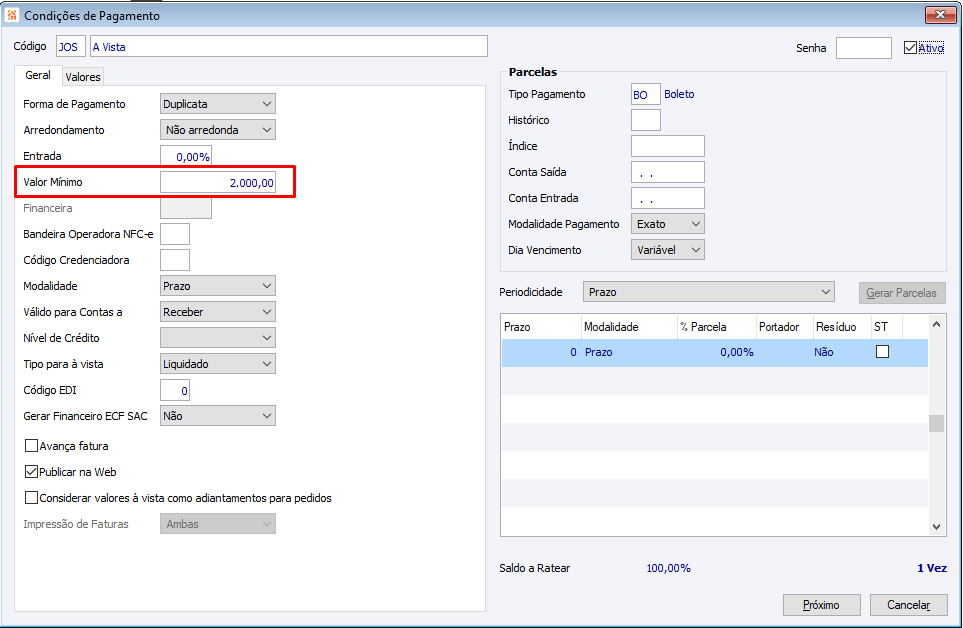The height and width of the screenshot is (628, 963).
Task: Tick the ST checkbox in Prazo row
Action: (882, 352)
